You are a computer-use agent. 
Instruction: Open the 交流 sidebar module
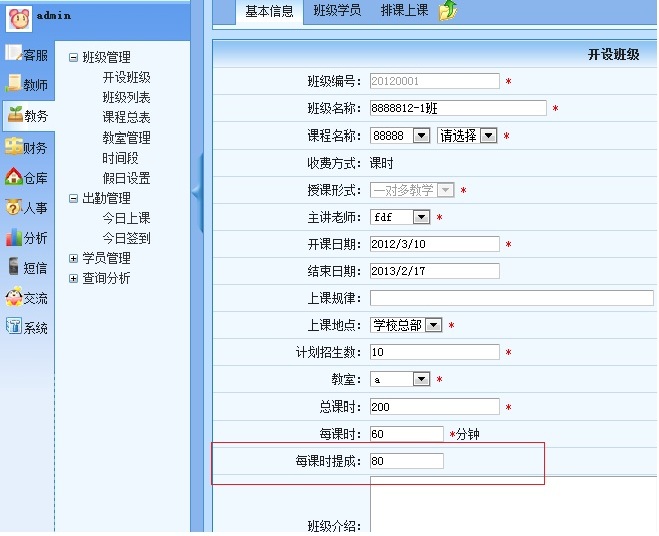pyautogui.click(x=27, y=298)
